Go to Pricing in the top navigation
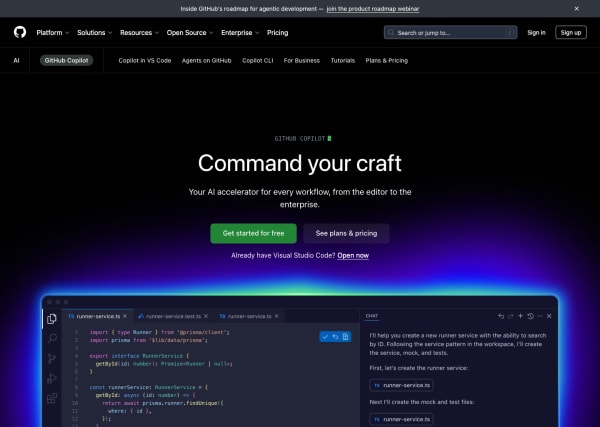This screenshot has width=600, height=427. click(277, 33)
